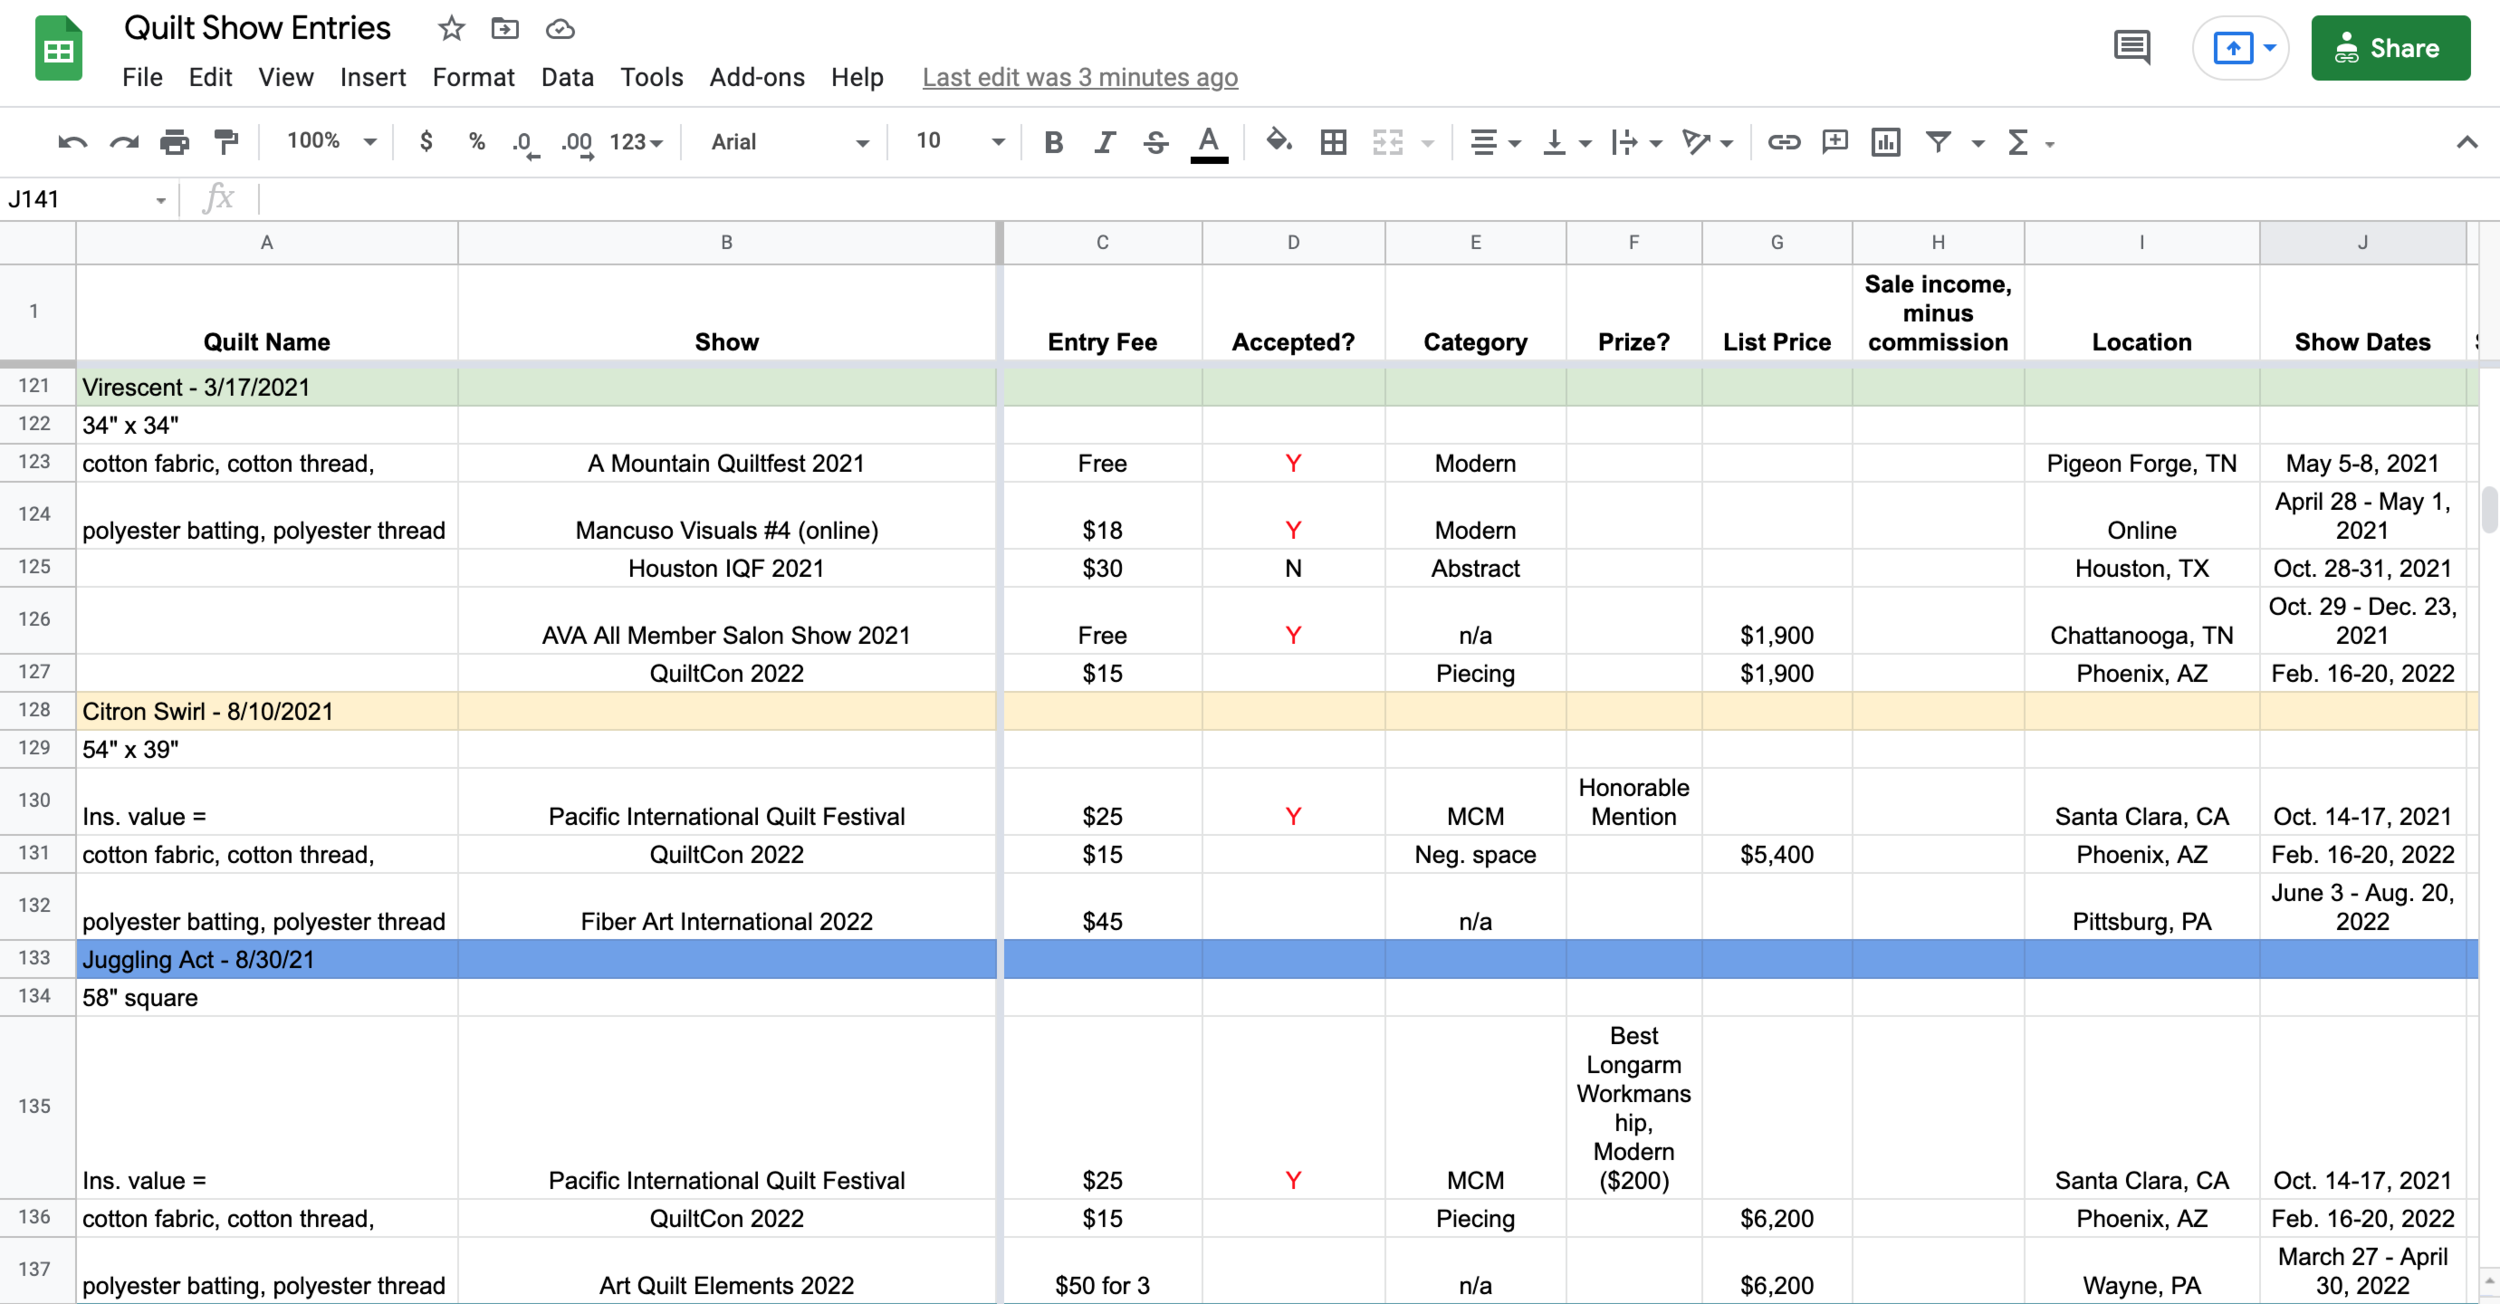Toggle strikethrough formatting
The height and width of the screenshot is (1304, 2500).
(x=1155, y=141)
